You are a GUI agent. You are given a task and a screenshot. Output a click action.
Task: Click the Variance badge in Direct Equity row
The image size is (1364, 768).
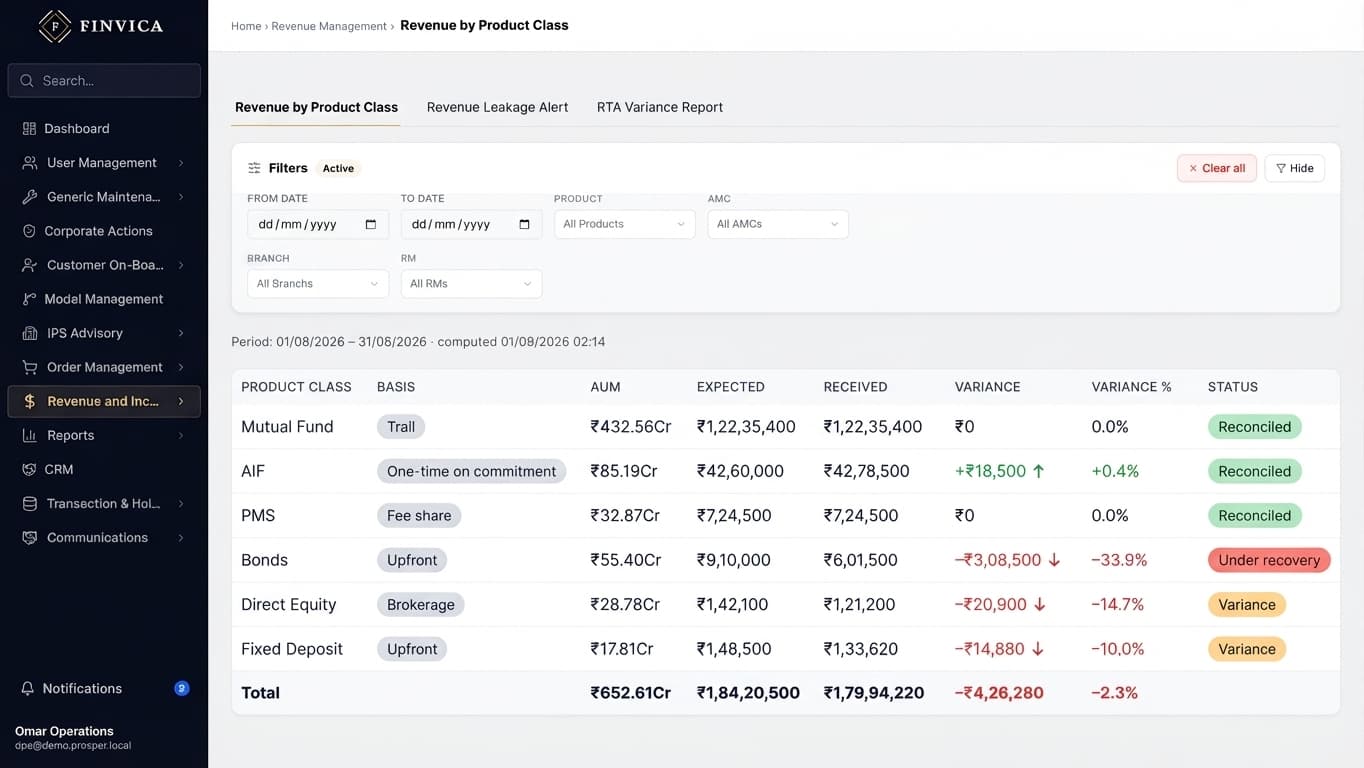click(x=1246, y=604)
